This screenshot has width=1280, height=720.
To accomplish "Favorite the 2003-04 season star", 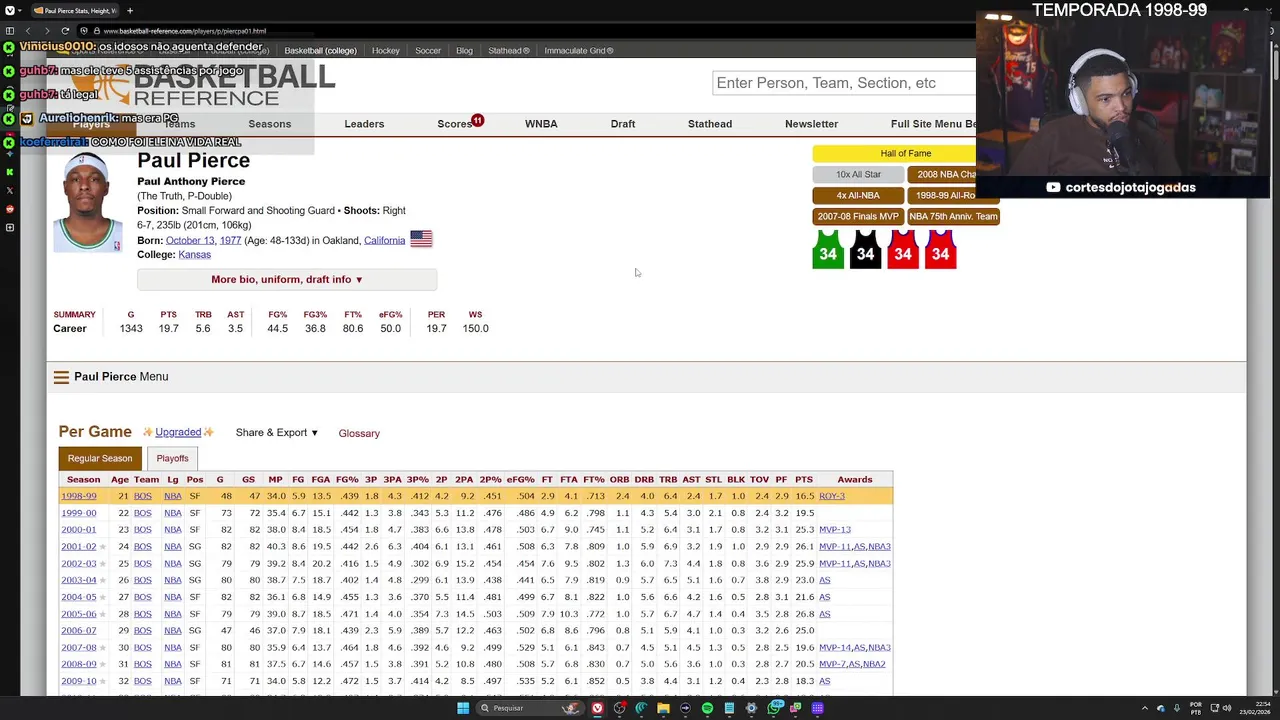I will [102, 580].
